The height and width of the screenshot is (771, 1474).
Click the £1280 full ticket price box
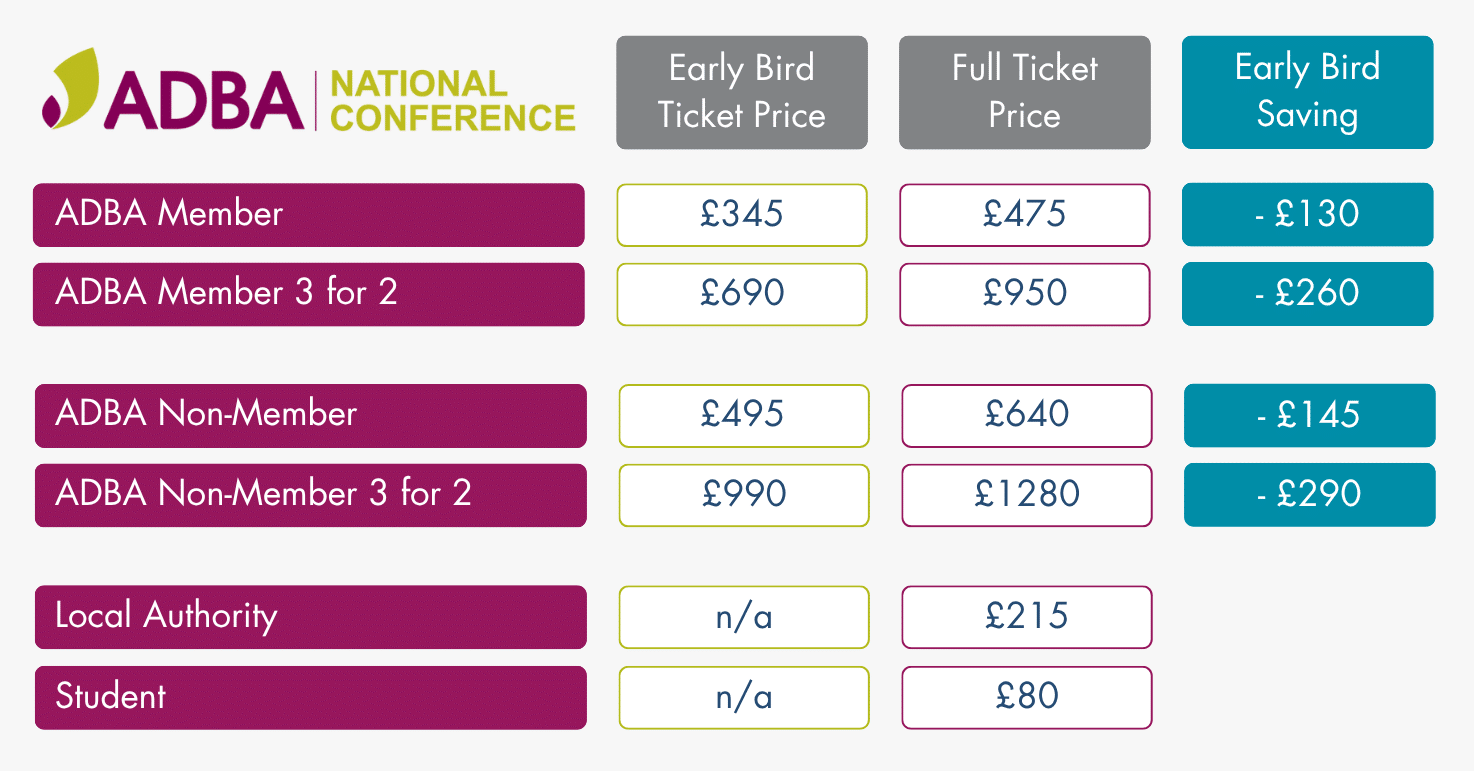pyautogui.click(x=1027, y=495)
